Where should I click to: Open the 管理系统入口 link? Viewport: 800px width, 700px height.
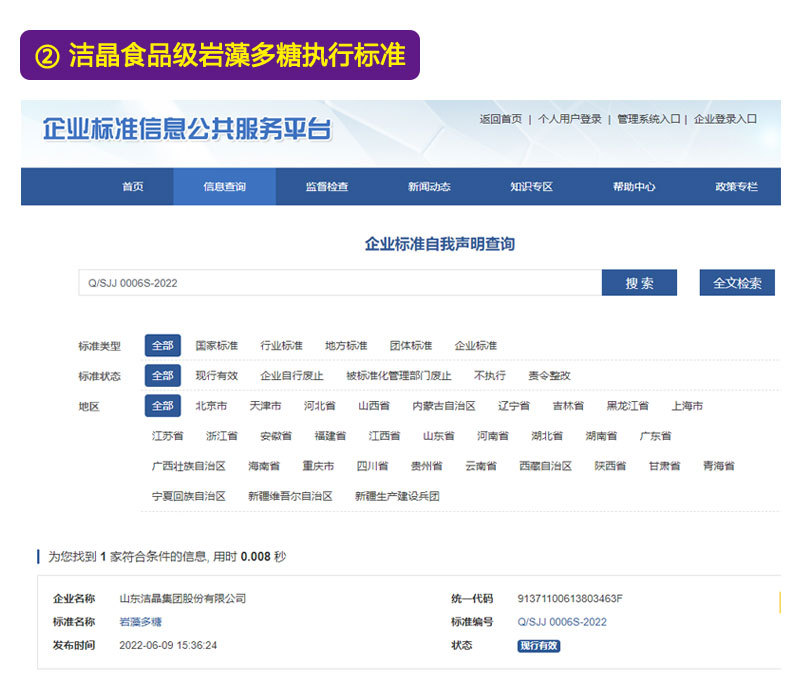coord(649,119)
